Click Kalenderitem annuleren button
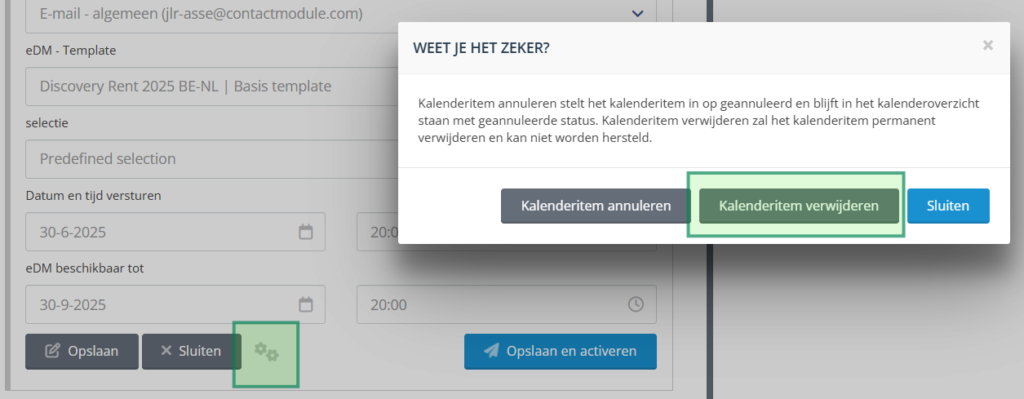This screenshot has width=1024, height=399. [x=596, y=206]
